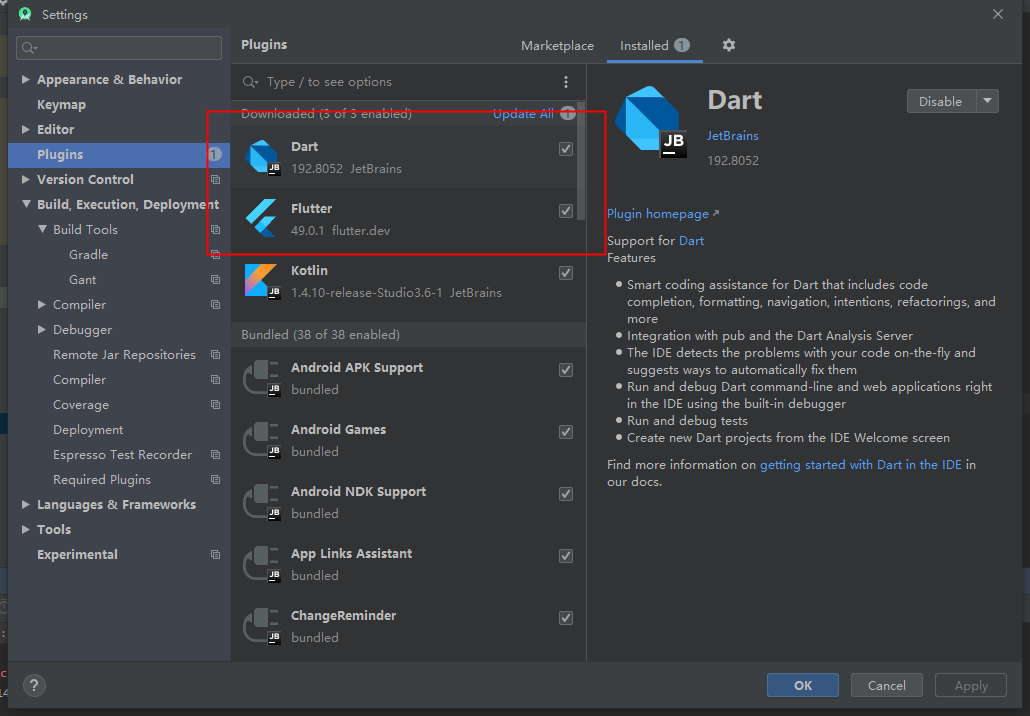Click the OK button
The image size is (1030, 716).
pyautogui.click(x=803, y=685)
